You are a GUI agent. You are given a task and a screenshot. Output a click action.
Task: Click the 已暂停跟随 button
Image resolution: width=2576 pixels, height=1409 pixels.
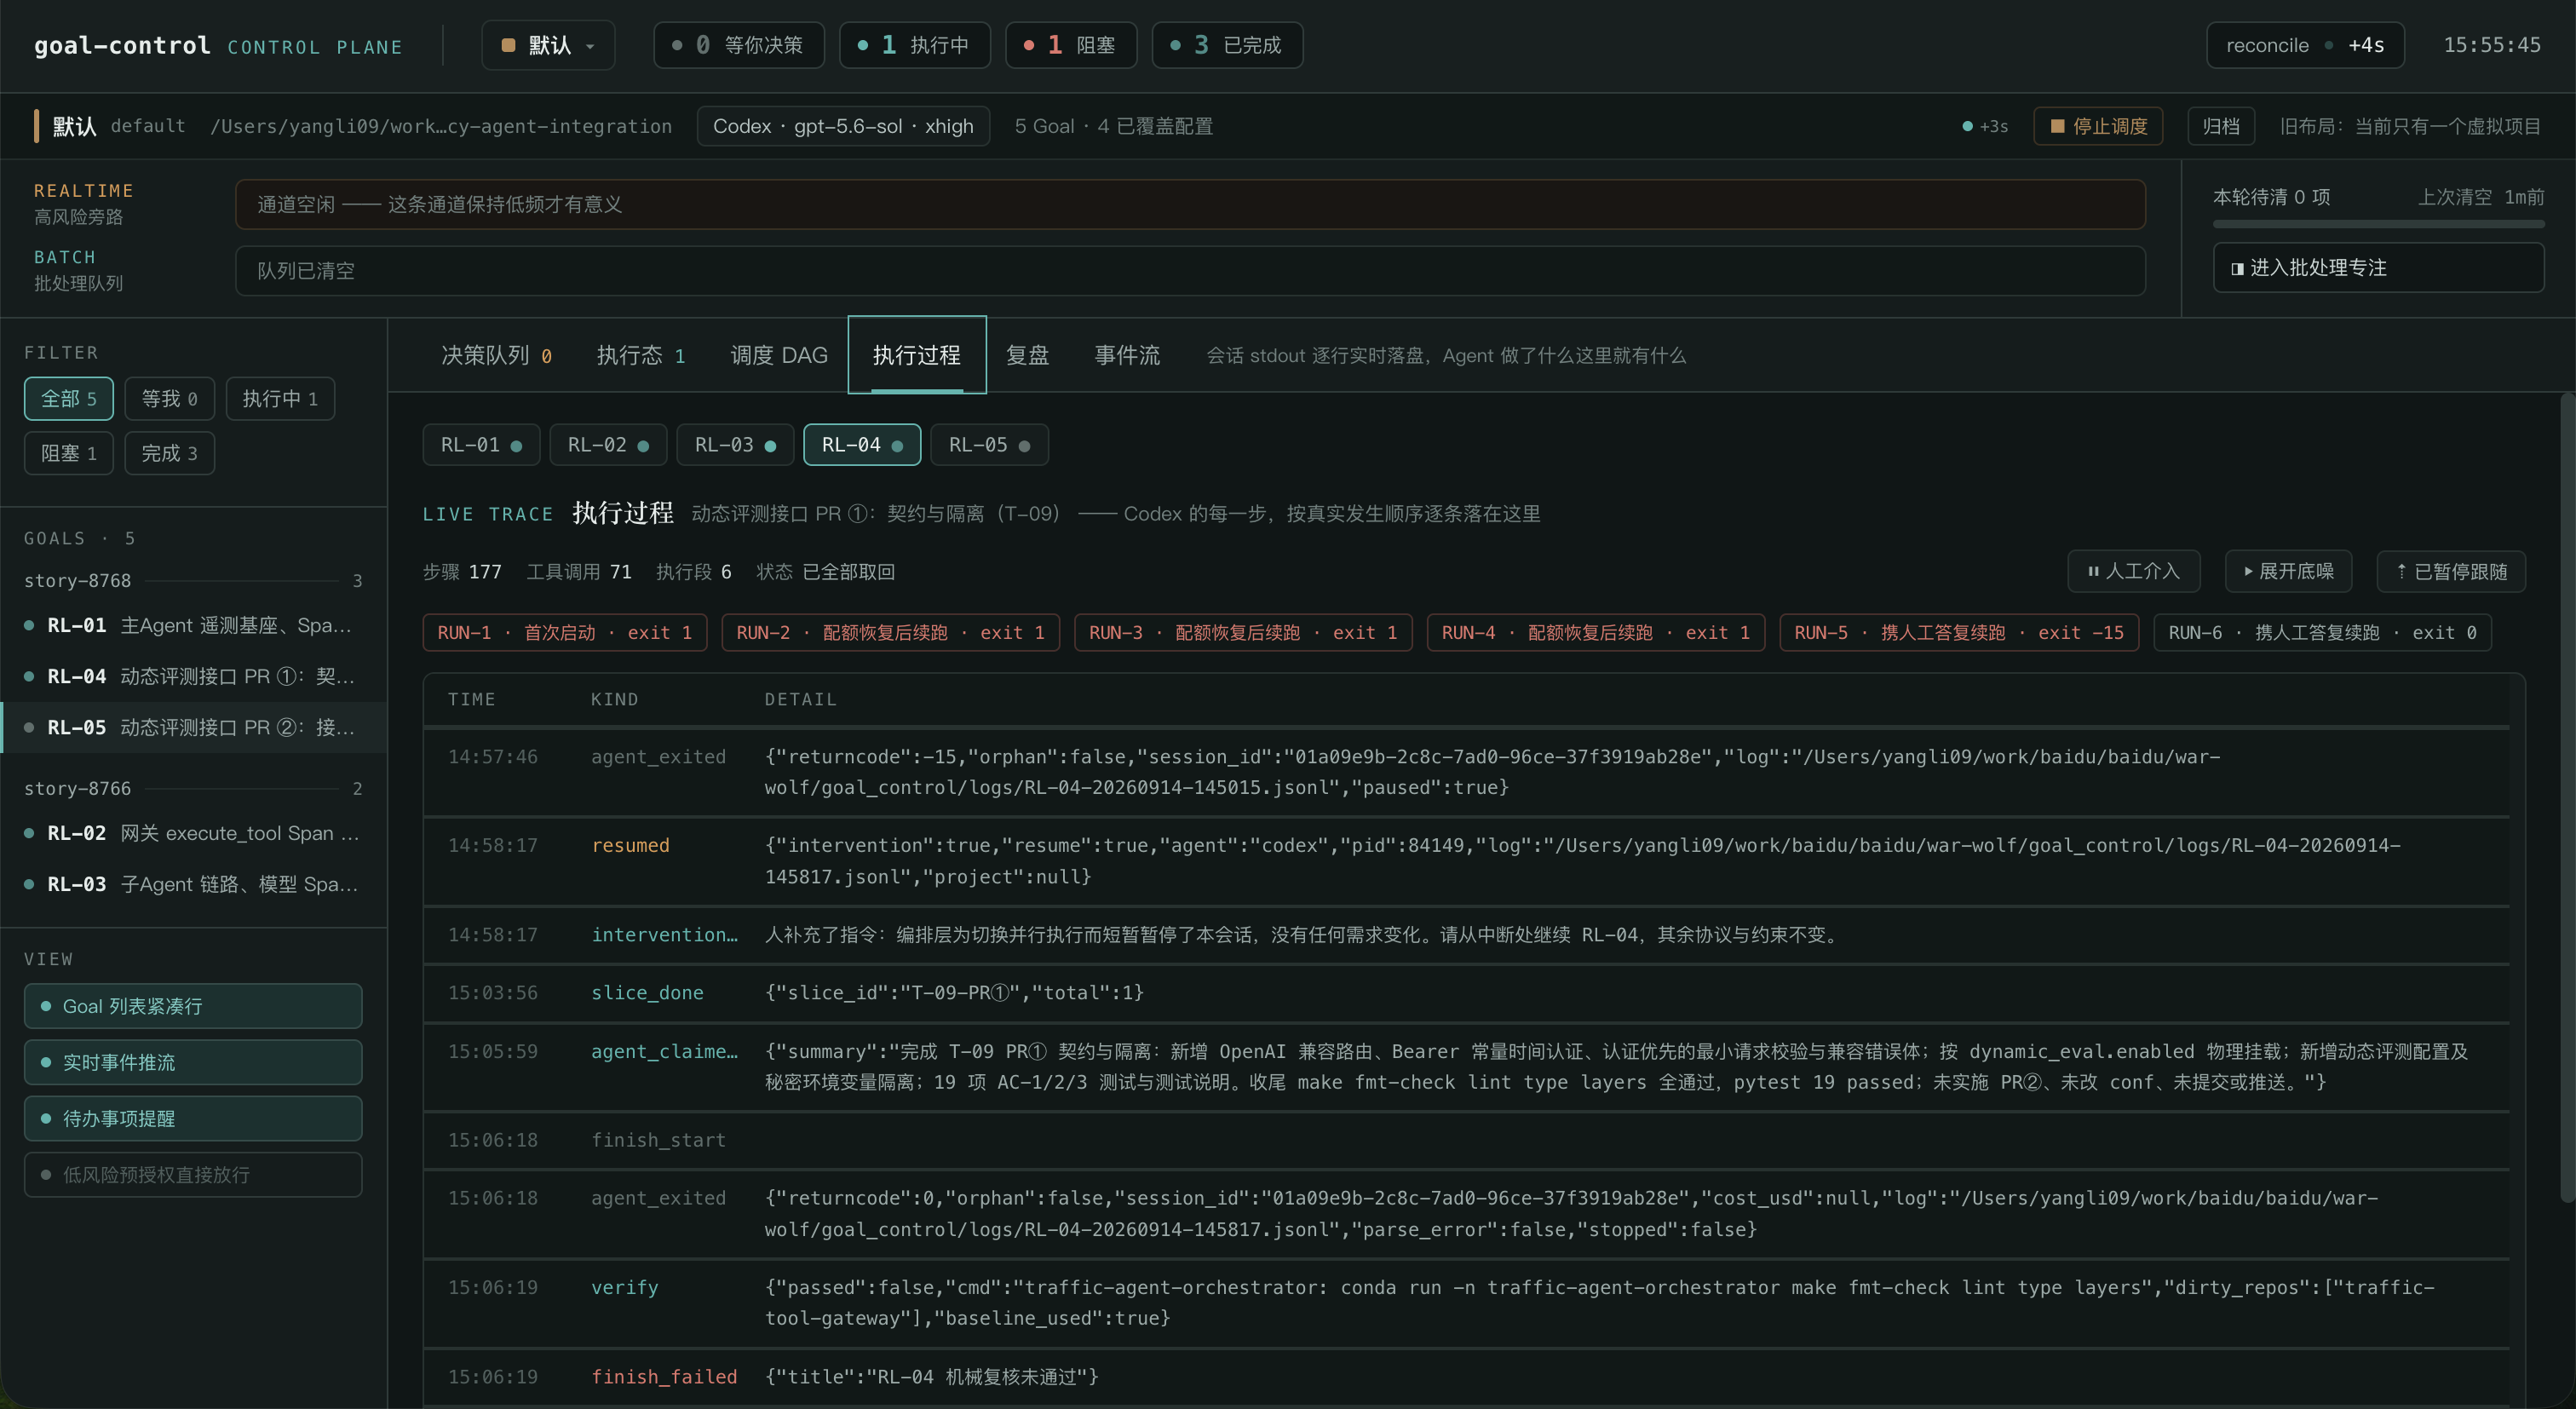tap(2451, 571)
